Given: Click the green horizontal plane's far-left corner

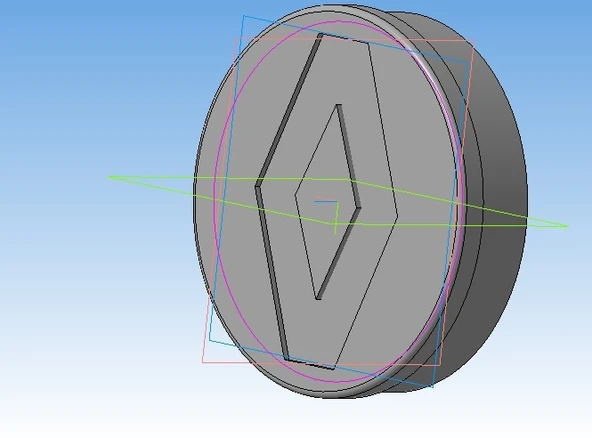Looking at the screenshot, I should click(x=109, y=177).
